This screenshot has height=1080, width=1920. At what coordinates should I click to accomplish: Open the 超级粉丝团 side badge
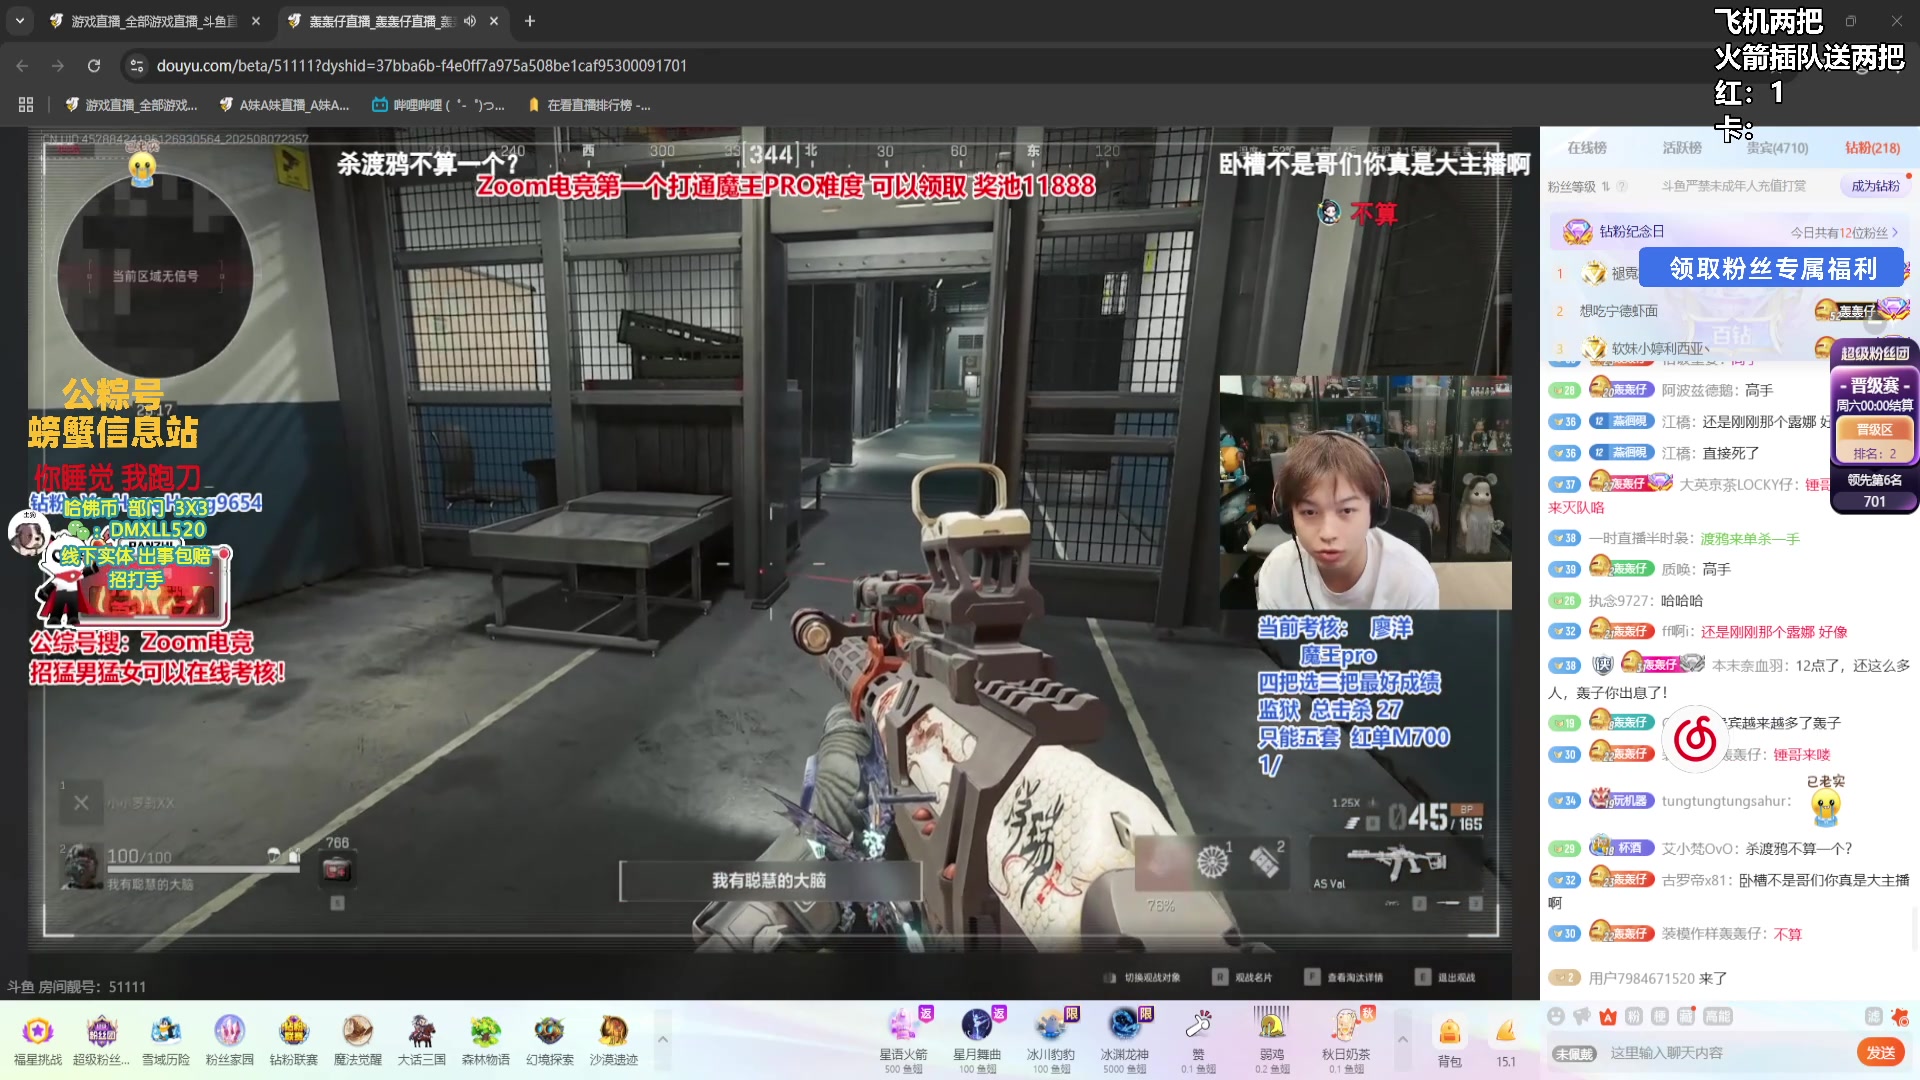click(1874, 353)
